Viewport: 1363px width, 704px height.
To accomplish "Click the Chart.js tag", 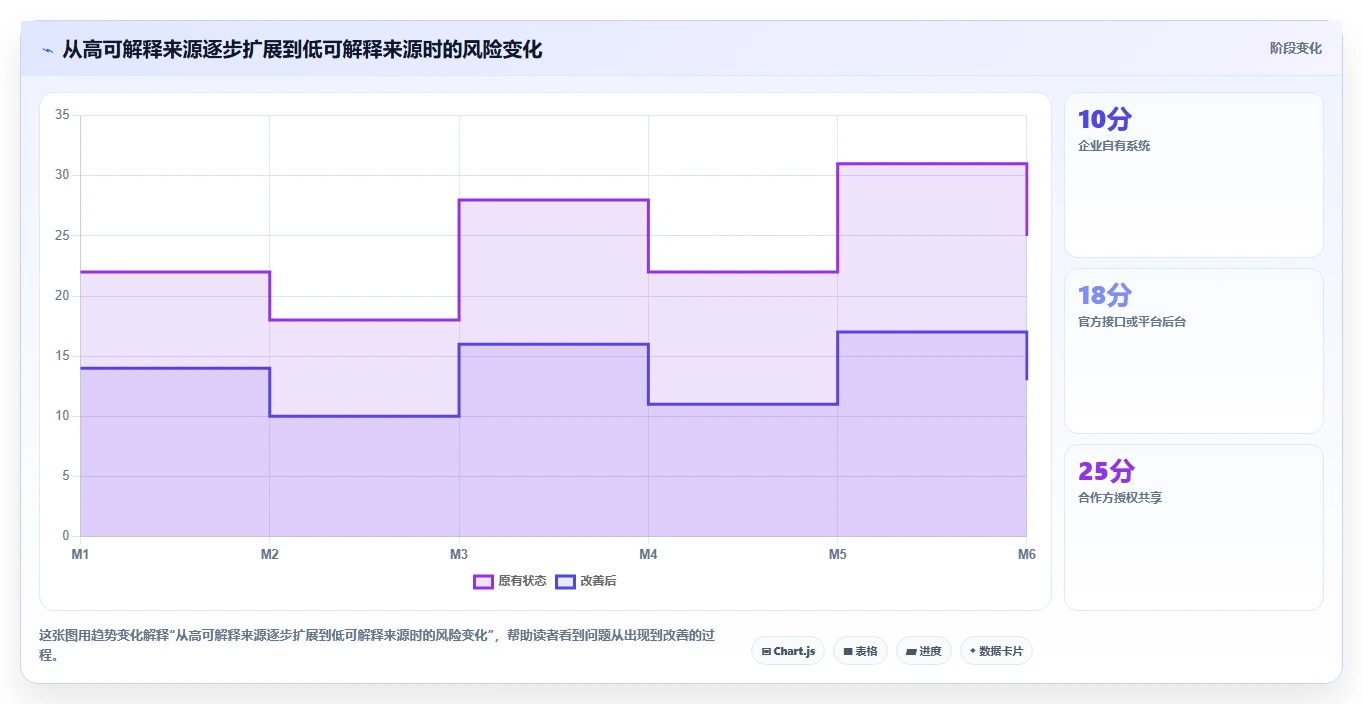I will click(788, 651).
